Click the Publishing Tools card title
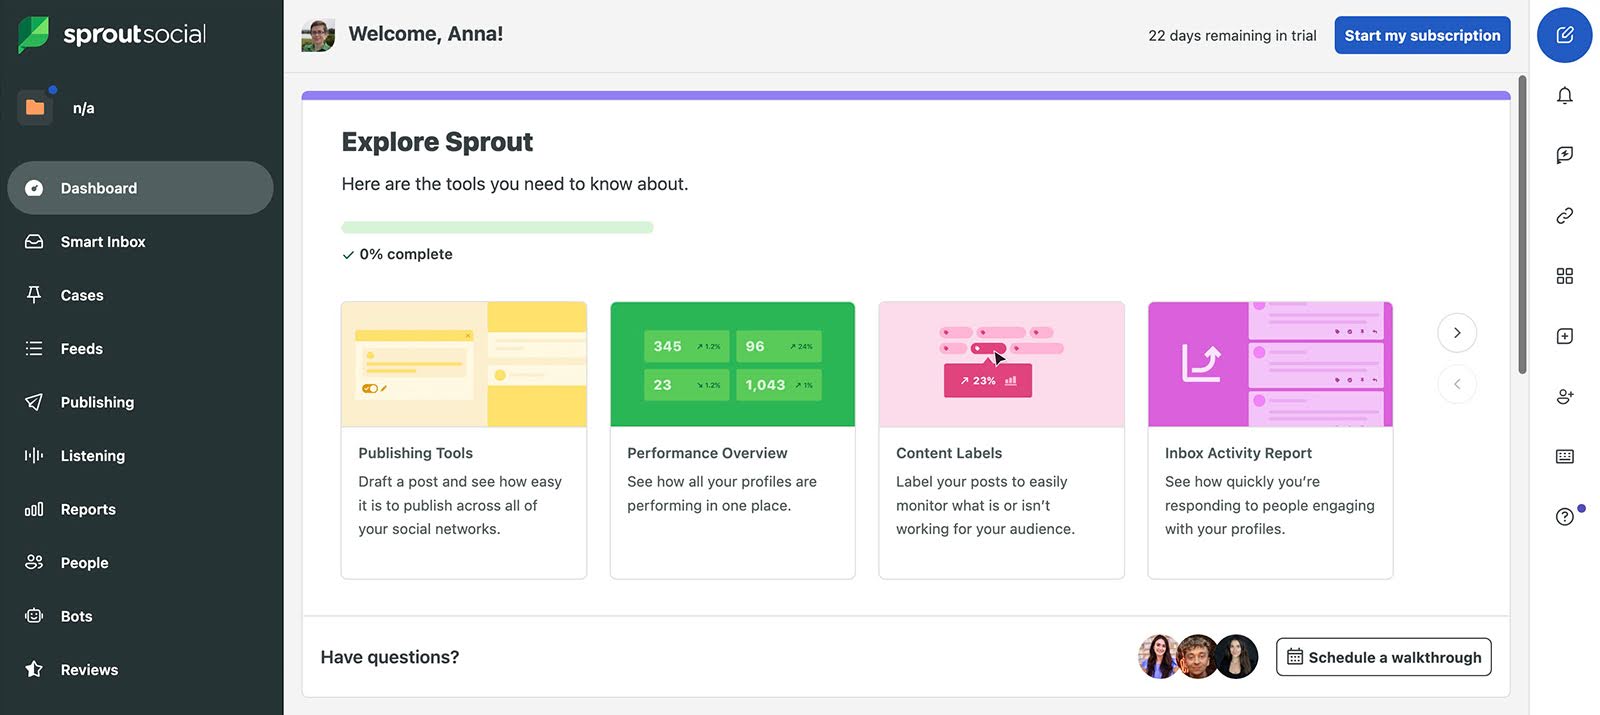 pyautogui.click(x=415, y=453)
